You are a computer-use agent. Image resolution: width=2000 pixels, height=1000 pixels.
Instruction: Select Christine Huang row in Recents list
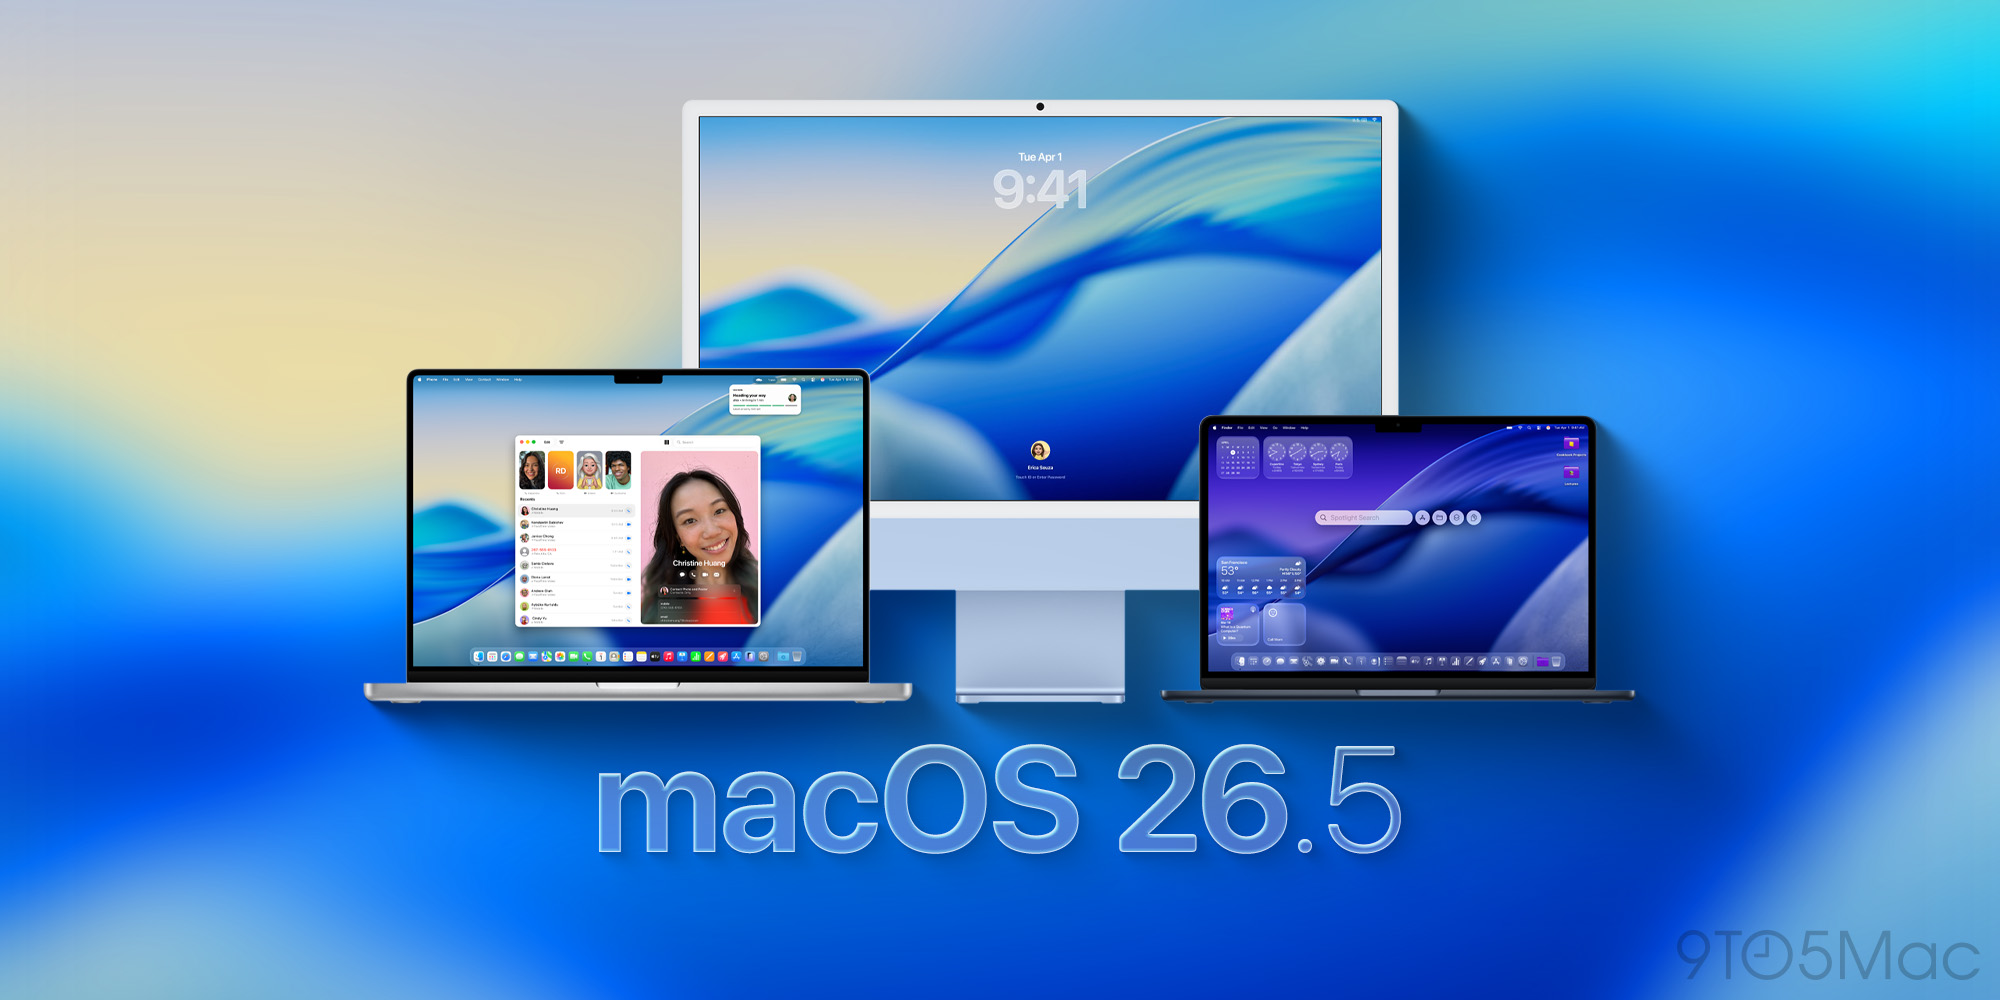click(x=576, y=510)
